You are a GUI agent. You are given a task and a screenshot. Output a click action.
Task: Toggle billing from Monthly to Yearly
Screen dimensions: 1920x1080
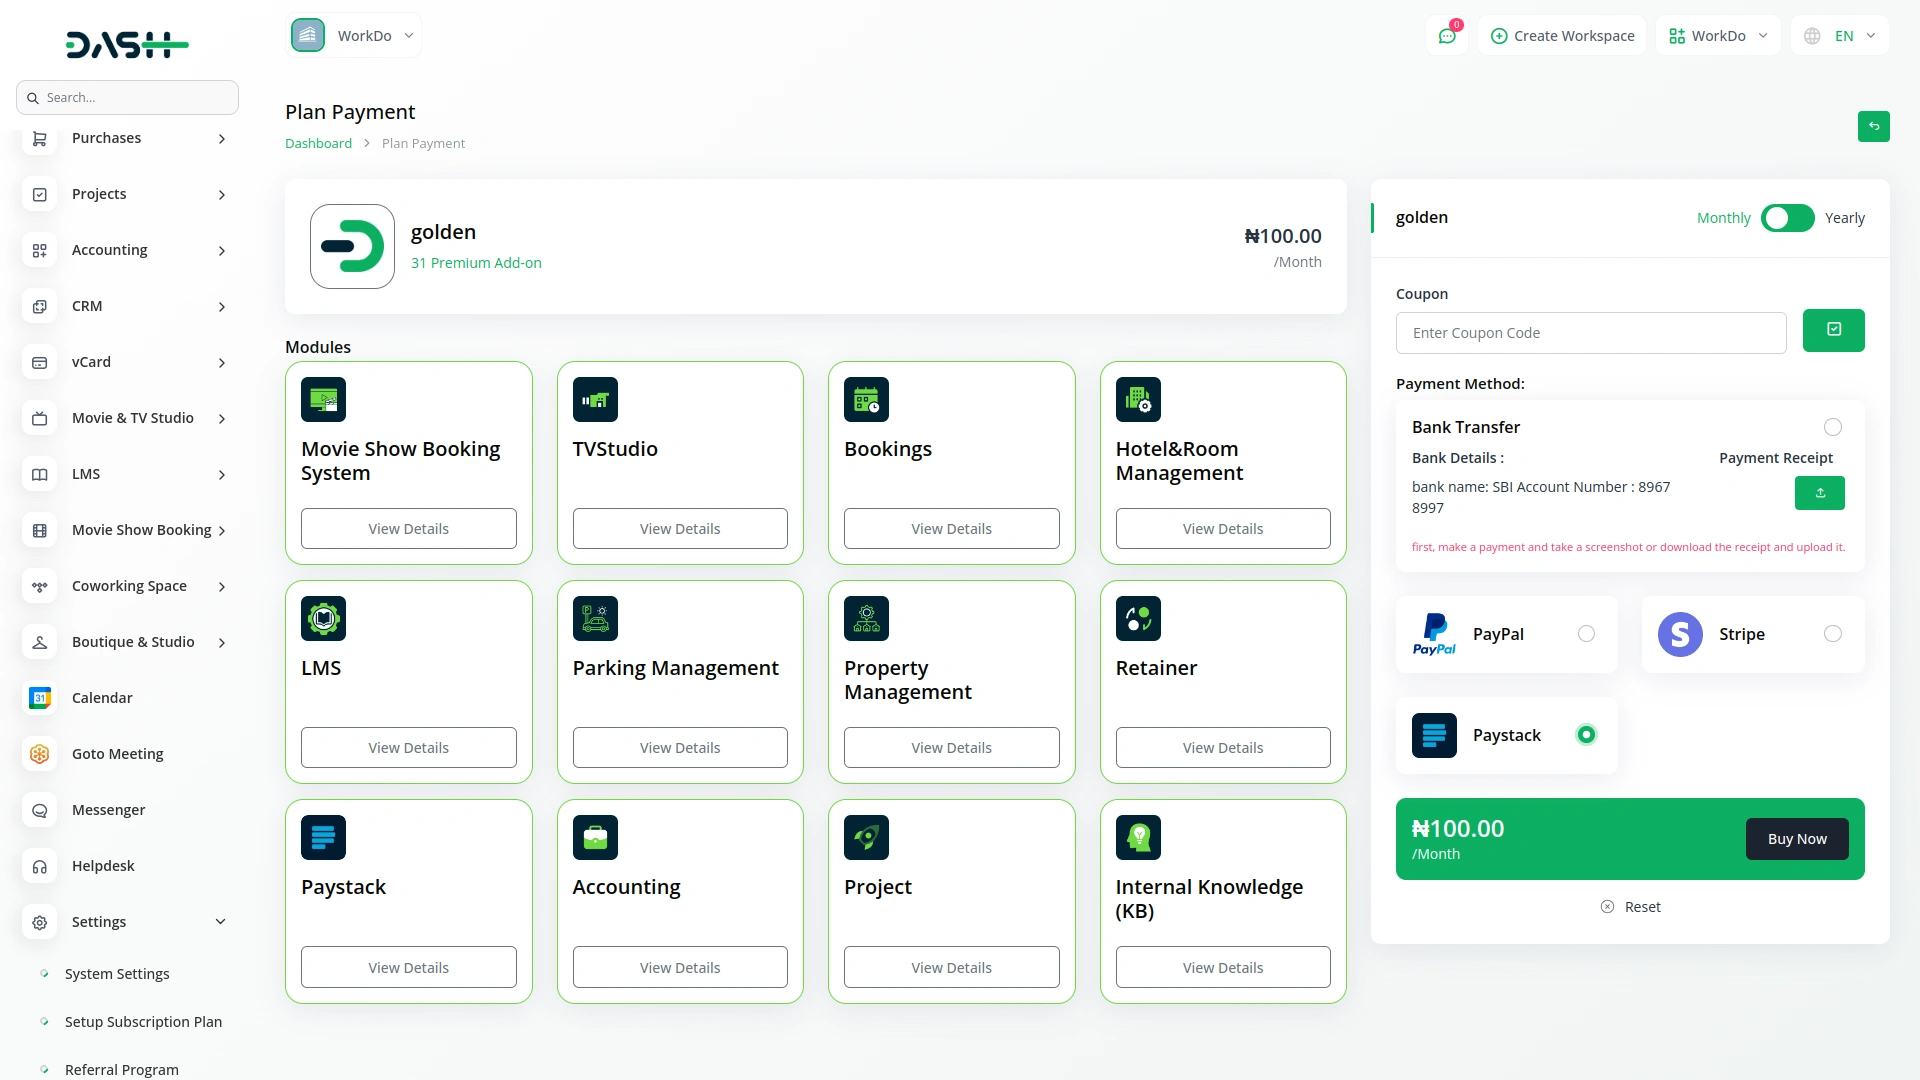(1787, 218)
